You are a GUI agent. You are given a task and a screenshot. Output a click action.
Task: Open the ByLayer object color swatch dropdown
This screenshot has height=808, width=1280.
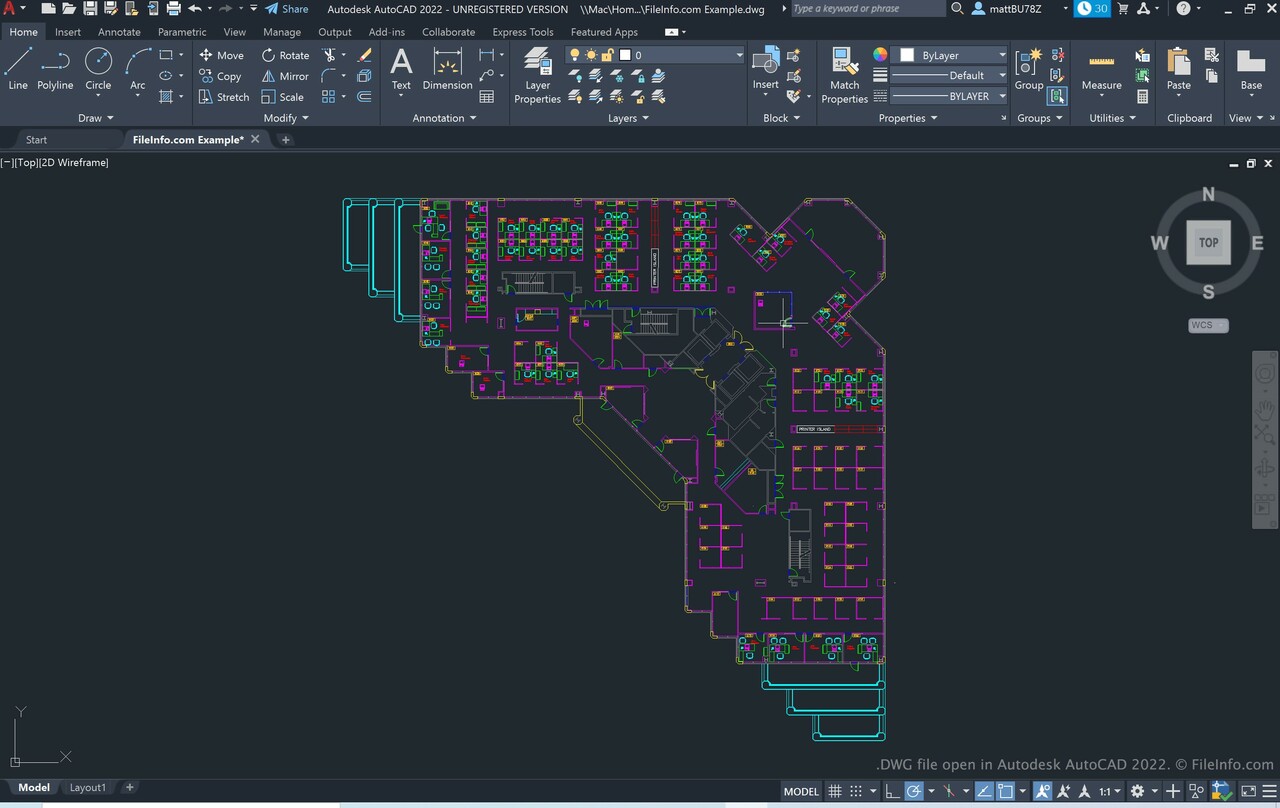click(x=952, y=55)
